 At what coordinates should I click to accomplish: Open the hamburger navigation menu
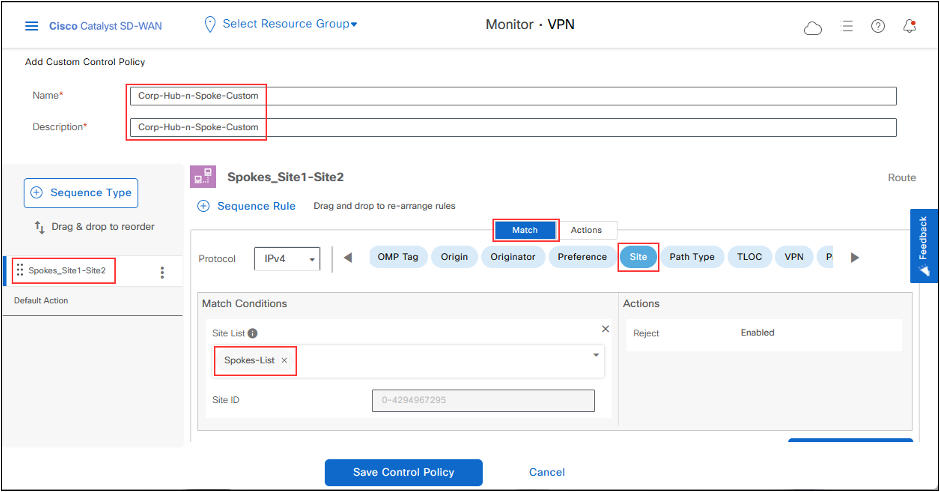click(31, 26)
